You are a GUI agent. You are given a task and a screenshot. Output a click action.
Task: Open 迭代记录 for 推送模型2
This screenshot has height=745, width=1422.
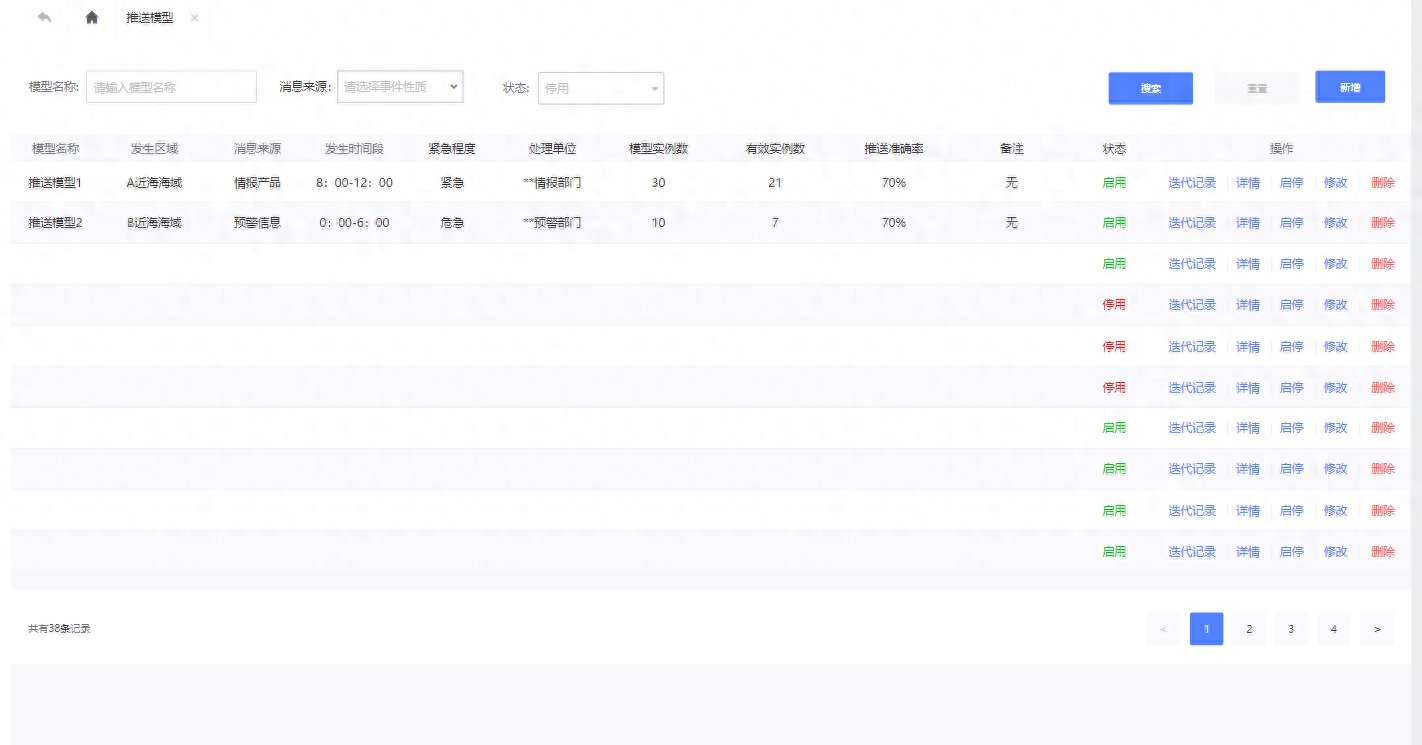click(1192, 223)
